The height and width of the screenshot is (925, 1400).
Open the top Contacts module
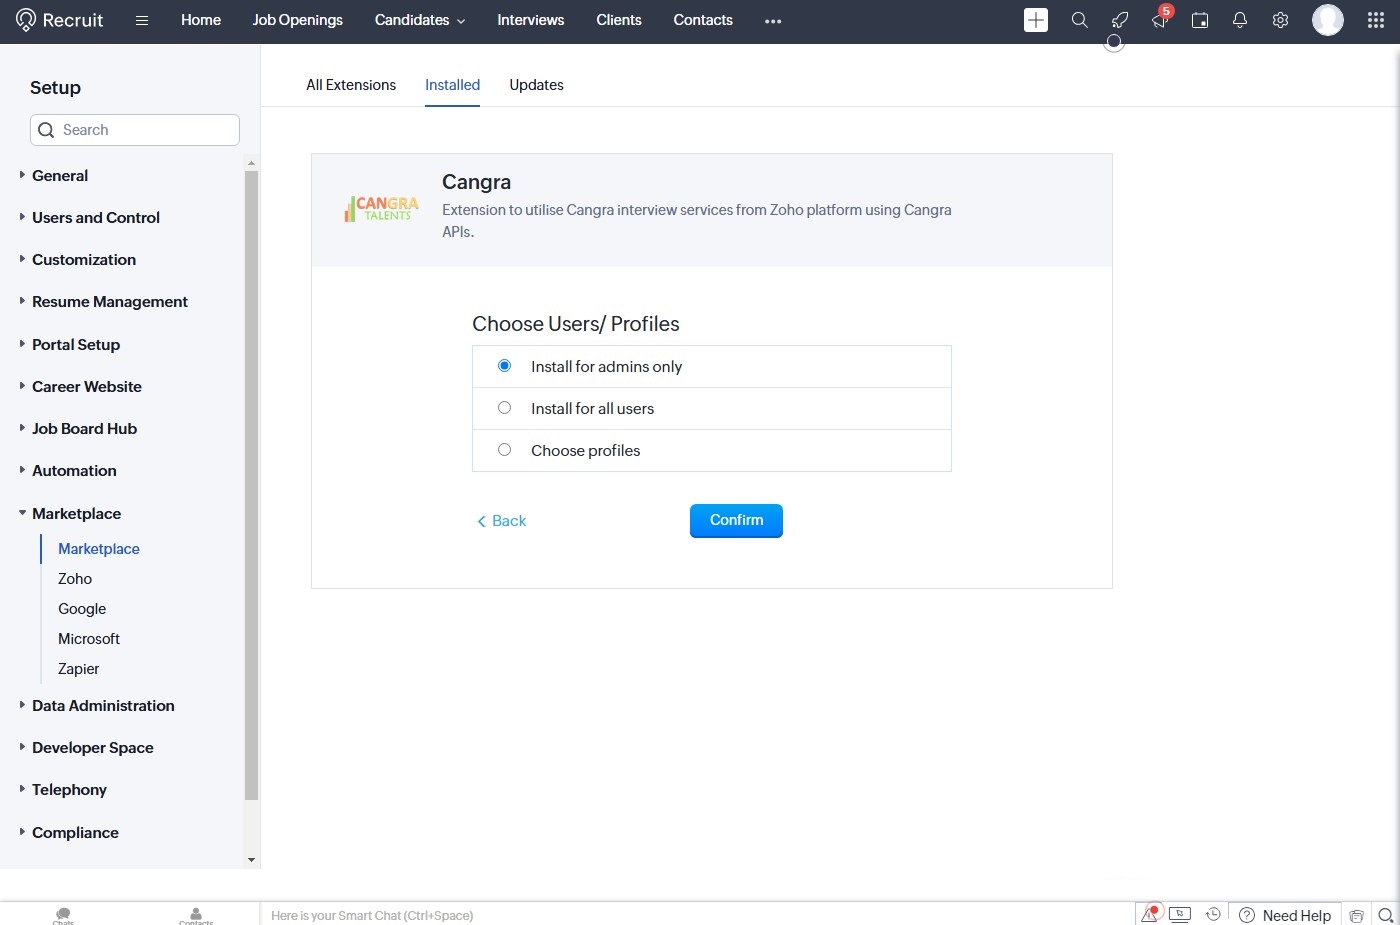pos(703,20)
